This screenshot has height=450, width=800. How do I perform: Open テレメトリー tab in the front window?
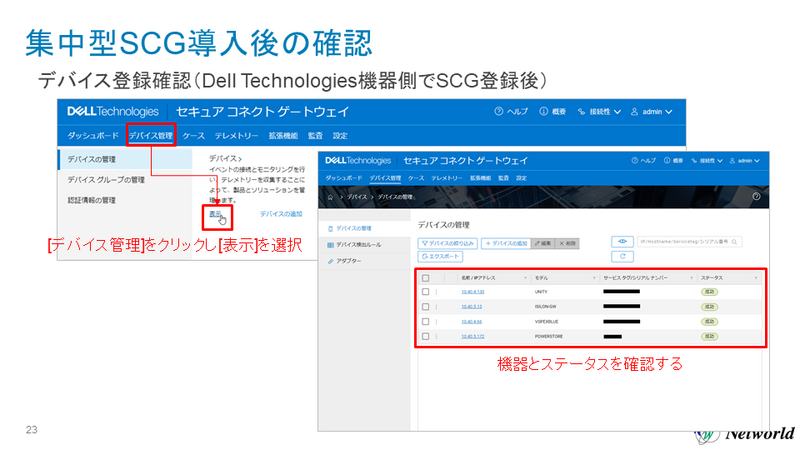click(x=447, y=178)
